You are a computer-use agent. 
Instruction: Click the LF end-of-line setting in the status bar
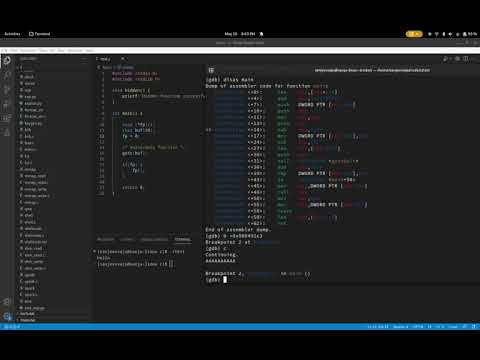(429, 327)
